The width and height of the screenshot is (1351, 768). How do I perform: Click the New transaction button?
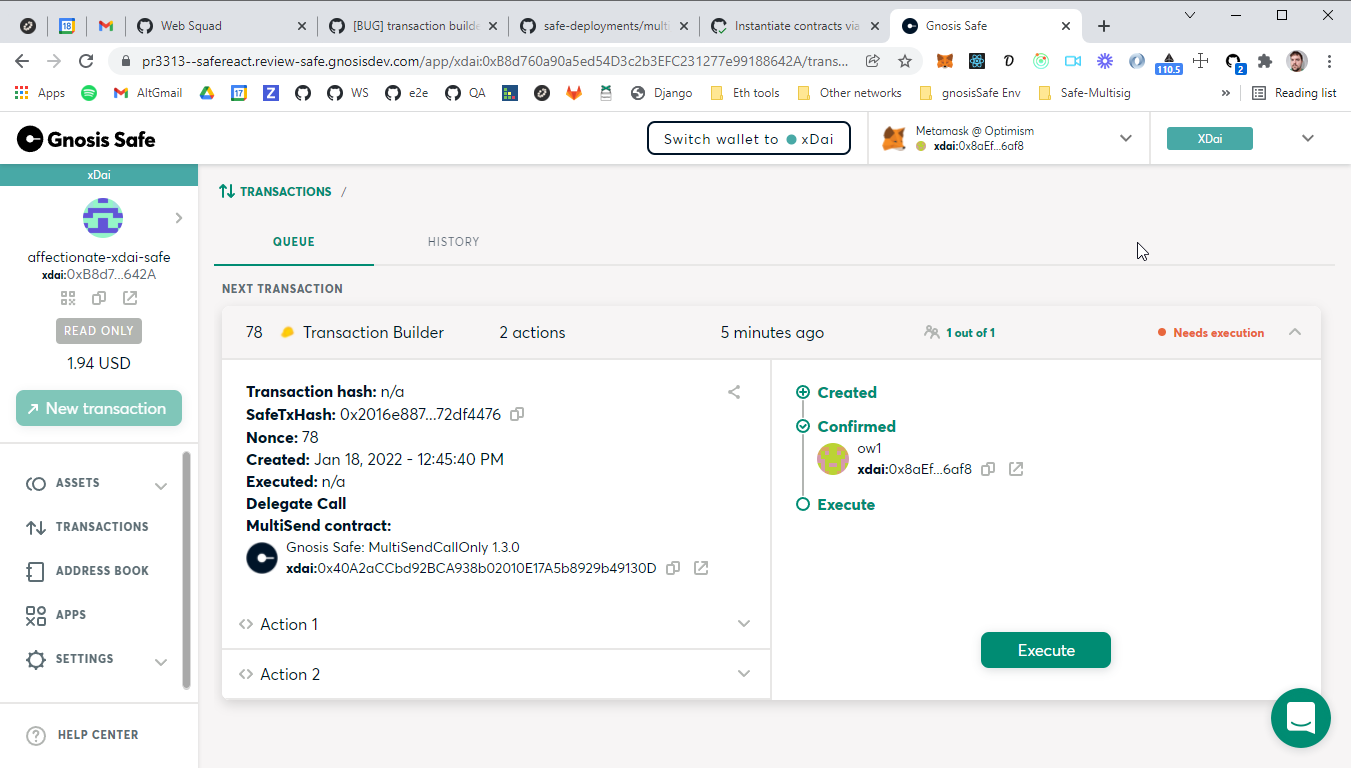(x=99, y=408)
